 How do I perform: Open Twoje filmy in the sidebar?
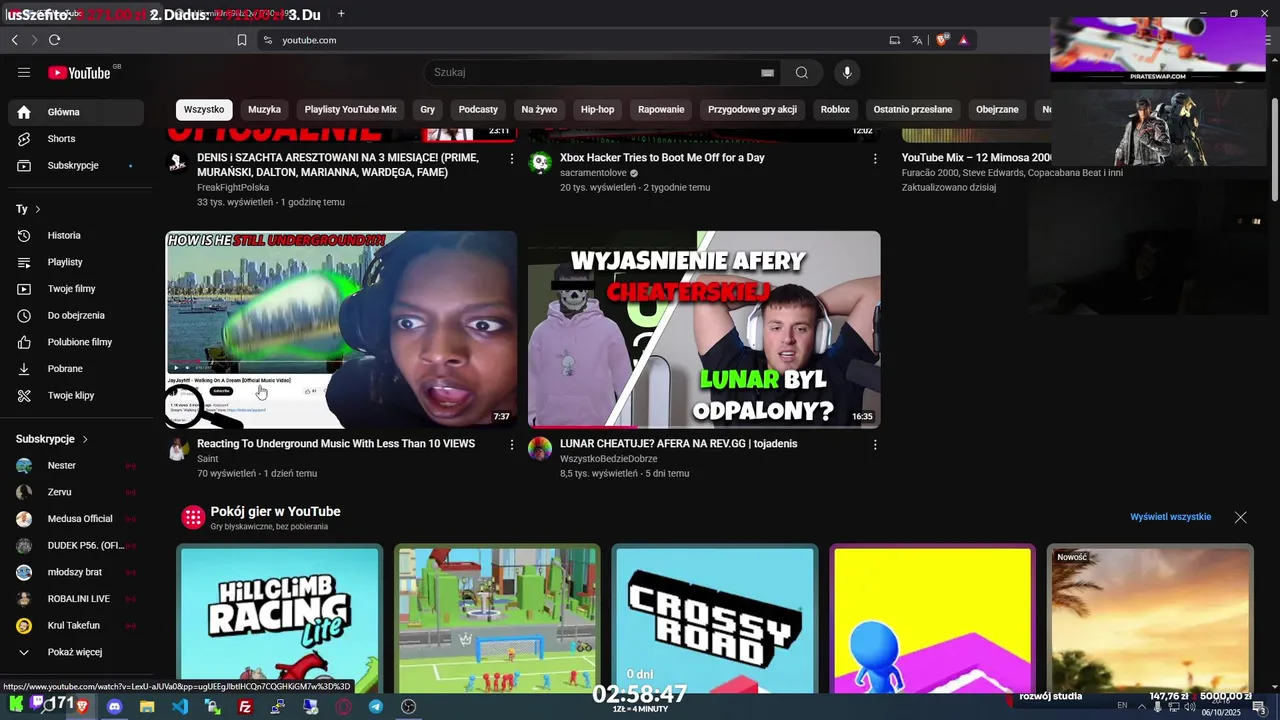[76, 289]
